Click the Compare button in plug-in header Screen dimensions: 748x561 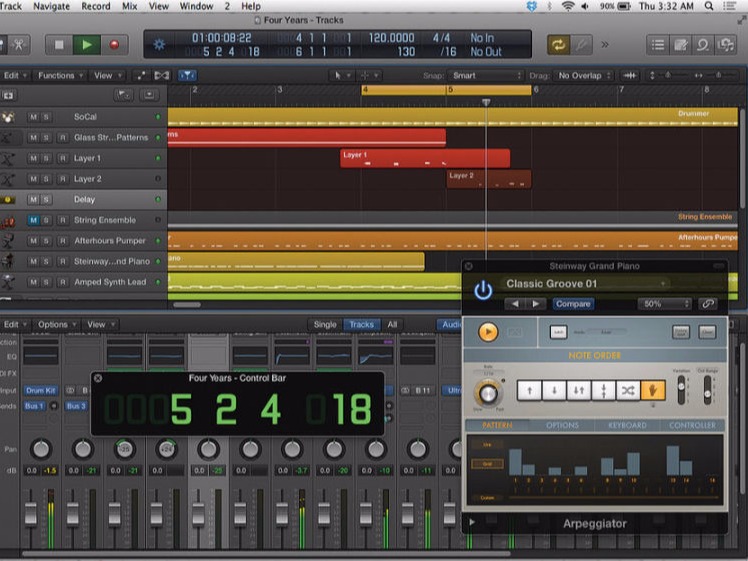coord(573,304)
